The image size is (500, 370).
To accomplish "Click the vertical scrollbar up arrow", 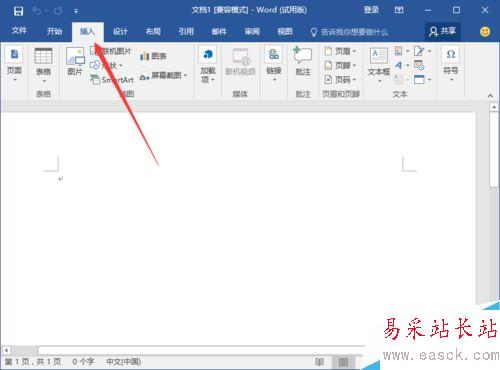I will (x=494, y=107).
